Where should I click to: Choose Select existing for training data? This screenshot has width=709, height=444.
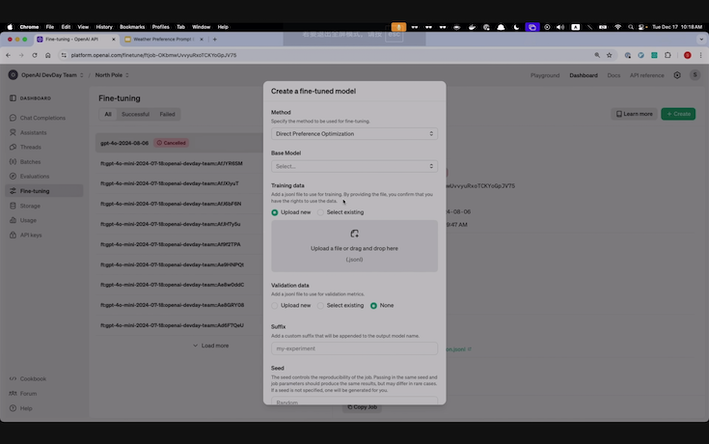(321, 212)
